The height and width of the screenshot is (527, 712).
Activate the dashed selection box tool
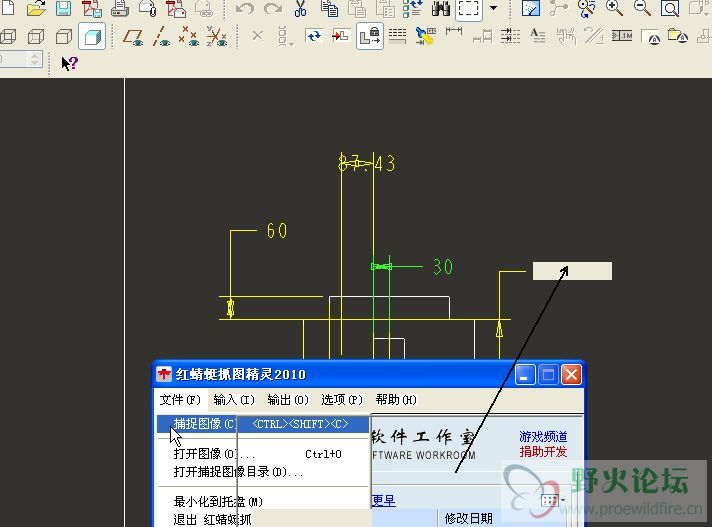468,9
